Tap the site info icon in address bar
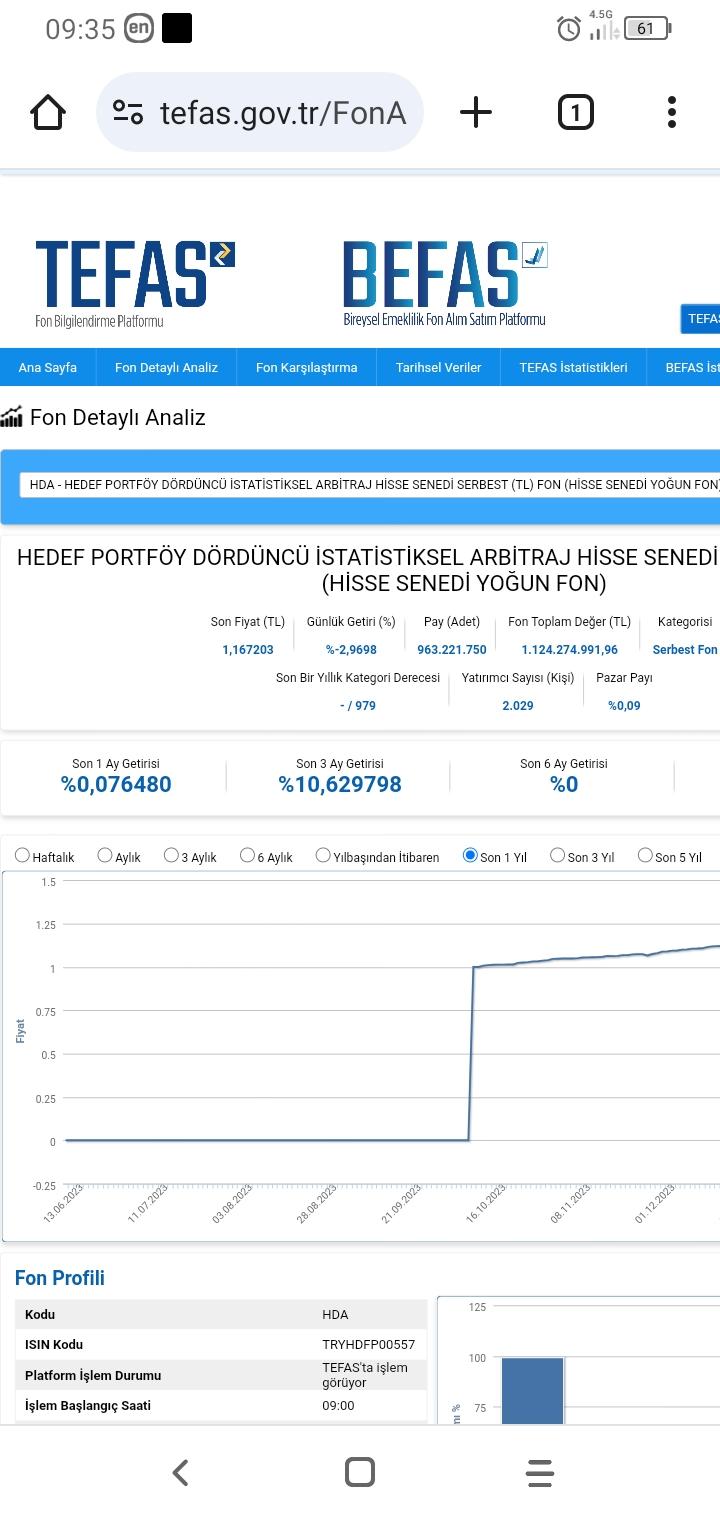Viewport: 720px width, 1520px height. (128, 112)
